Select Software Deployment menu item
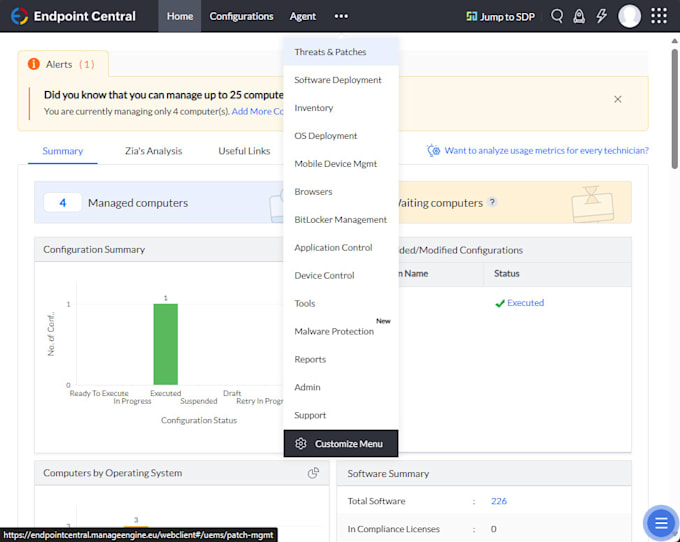This screenshot has width=680, height=542. pos(341,80)
